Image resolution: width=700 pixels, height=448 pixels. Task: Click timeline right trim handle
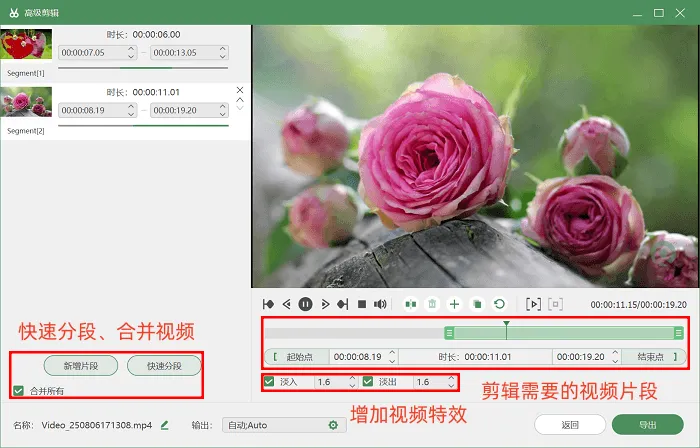[679, 332]
